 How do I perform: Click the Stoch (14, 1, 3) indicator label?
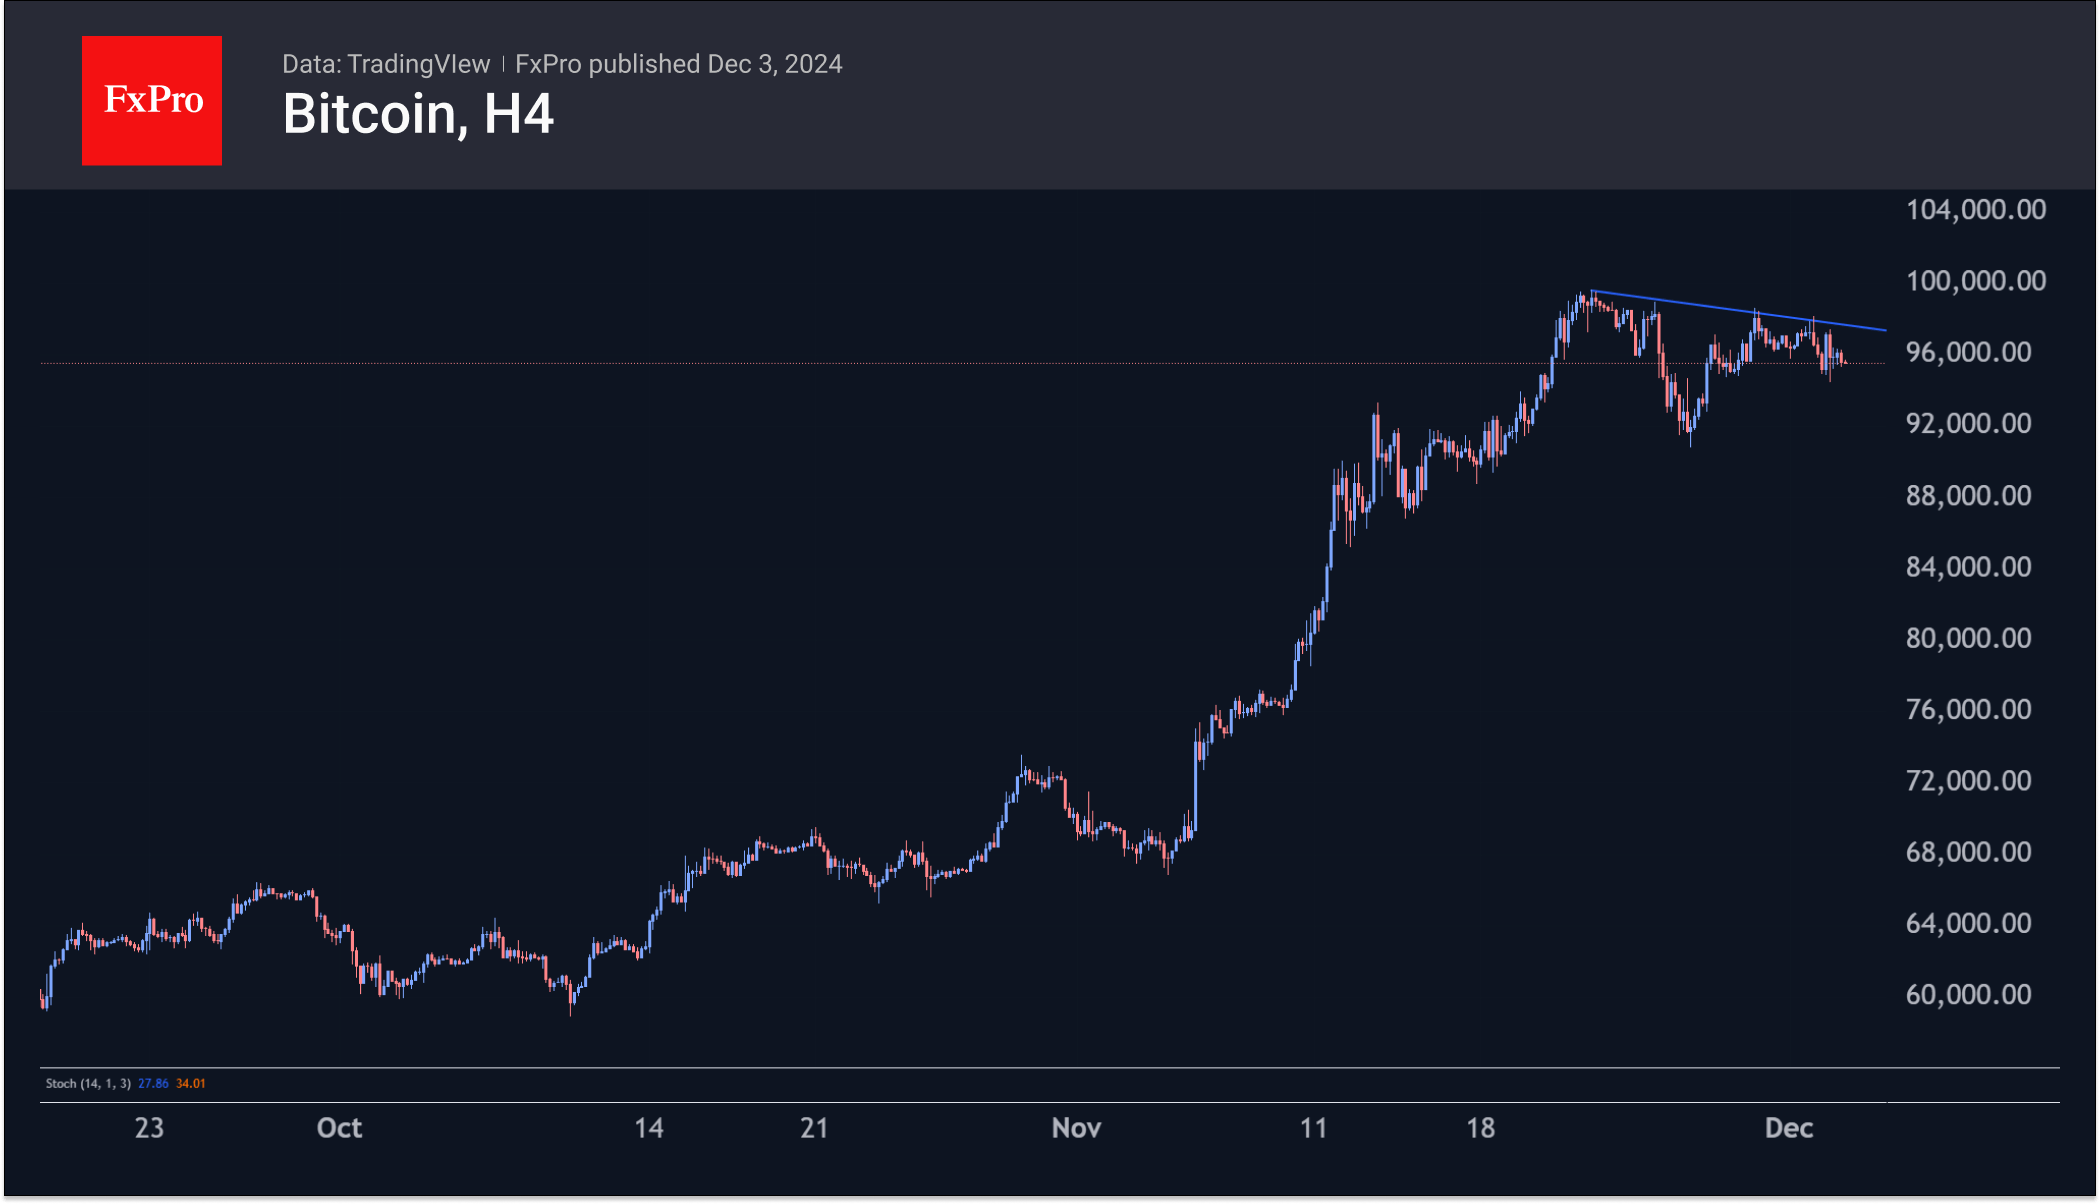[x=88, y=1084]
